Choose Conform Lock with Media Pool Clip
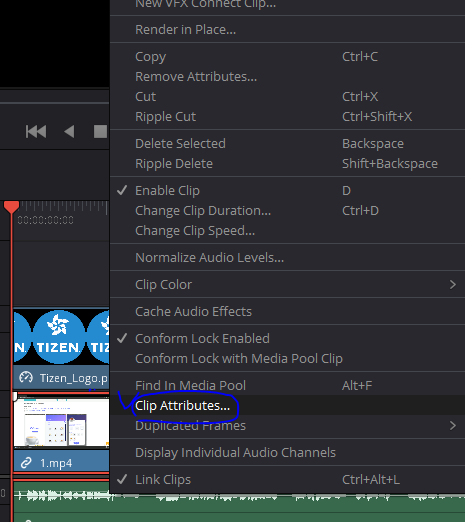The width and height of the screenshot is (465, 522). (287, 359)
